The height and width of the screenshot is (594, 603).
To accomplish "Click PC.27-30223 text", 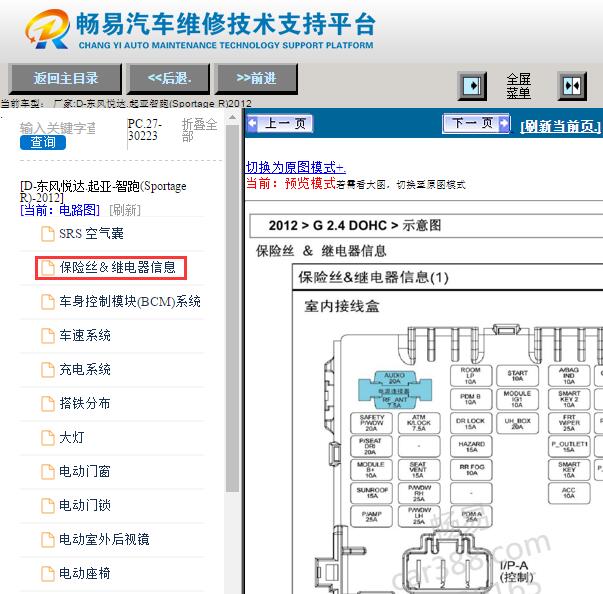I will [x=144, y=130].
